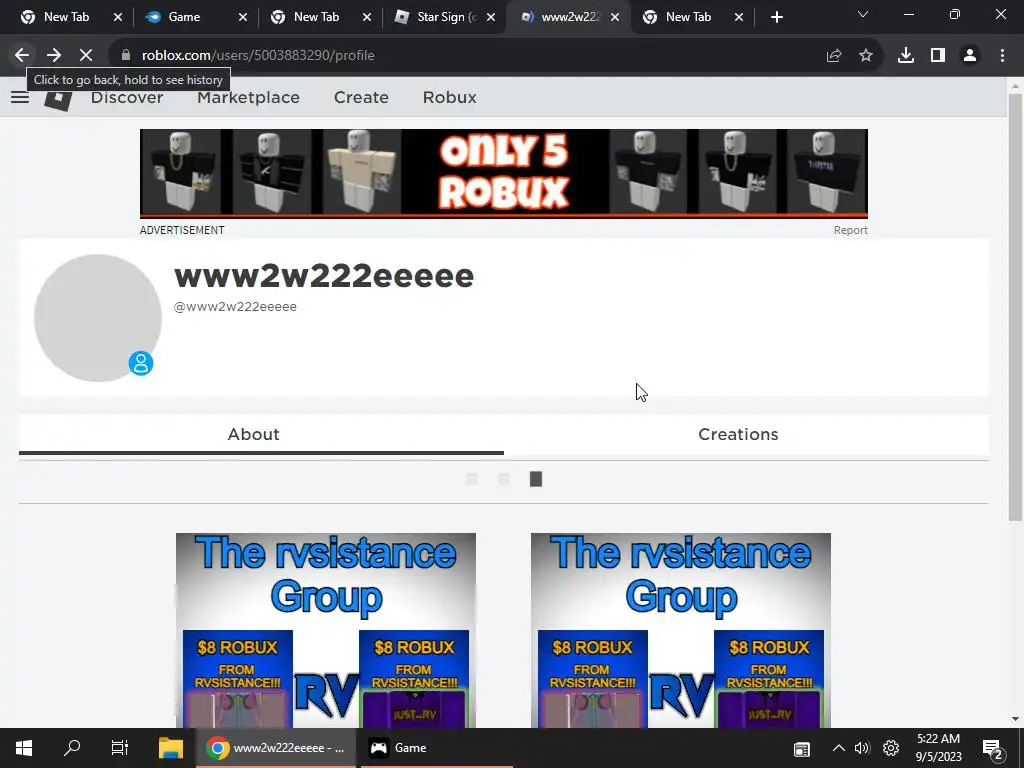The height and width of the screenshot is (768, 1024).
Task: Open File Explorer from the taskbar
Action: 170,748
